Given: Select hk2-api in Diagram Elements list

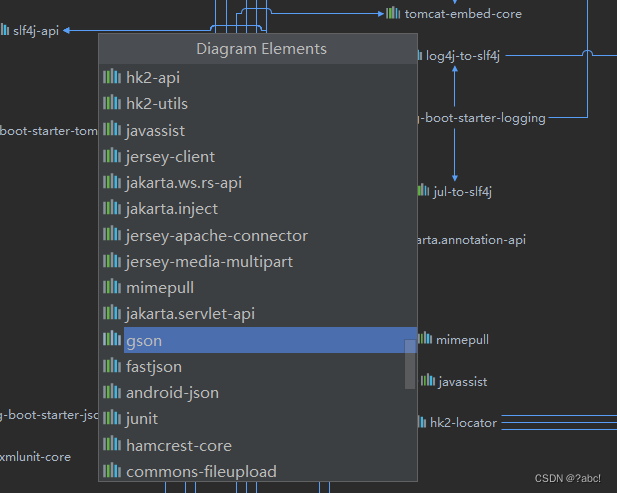Looking at the screenshot, I should 258,78.
